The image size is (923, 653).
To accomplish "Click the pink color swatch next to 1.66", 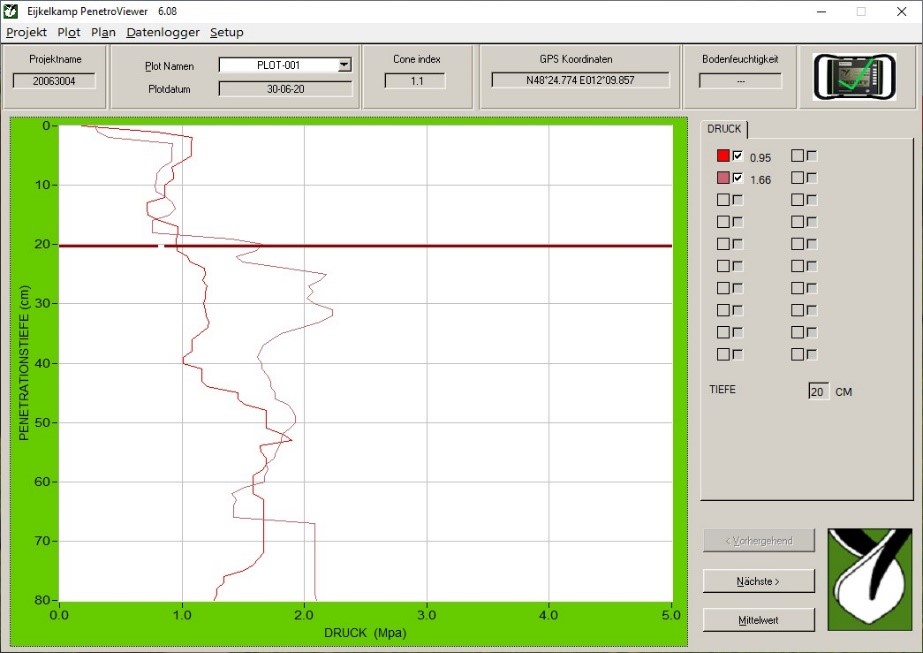I will (x=725, y=178).
